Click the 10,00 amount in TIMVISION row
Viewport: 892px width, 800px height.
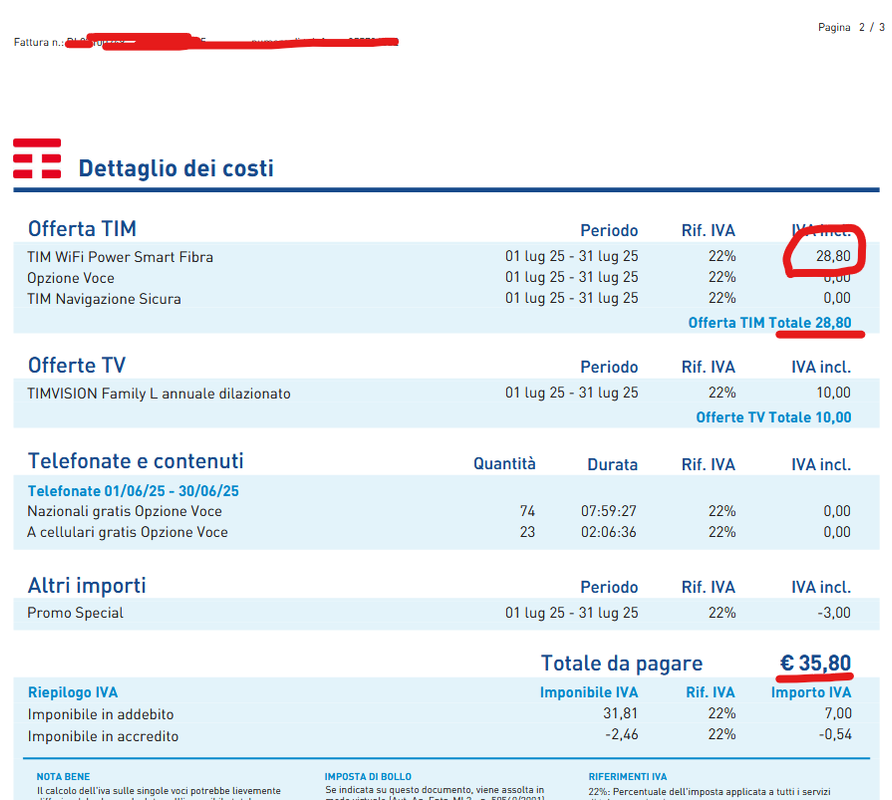[833, 393]
